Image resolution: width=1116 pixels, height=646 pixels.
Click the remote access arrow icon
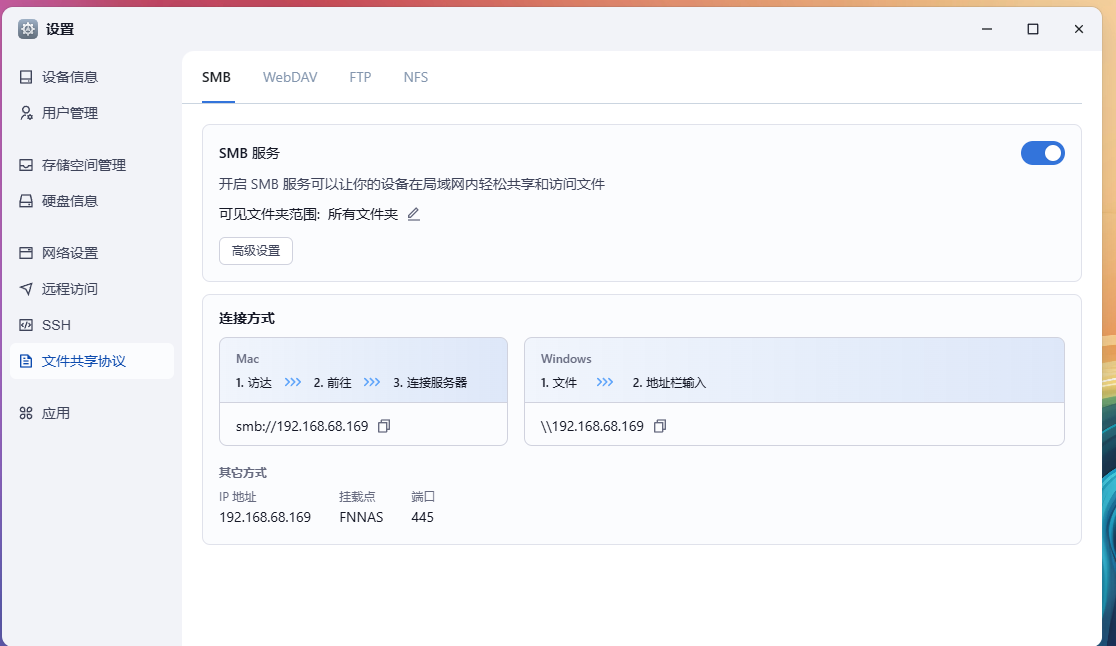26,289
